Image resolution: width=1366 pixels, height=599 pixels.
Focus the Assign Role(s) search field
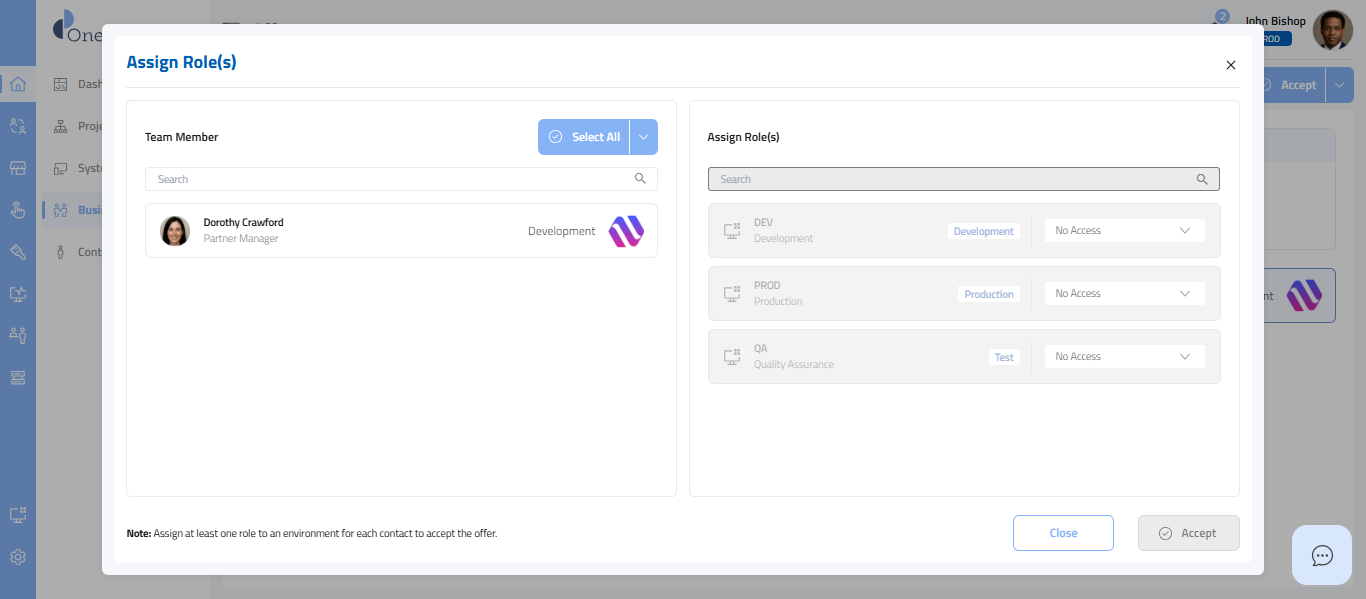click(x=950, y=179)
